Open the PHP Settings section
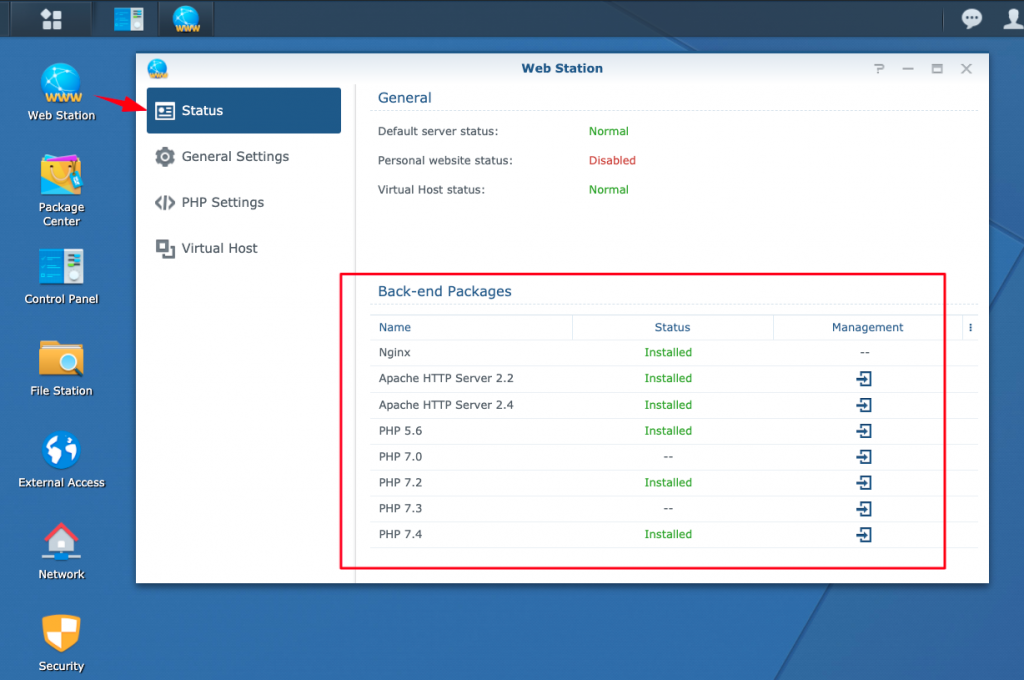Image resolution: width=1024 pixels, height=680 pixels. click(244, 202)
